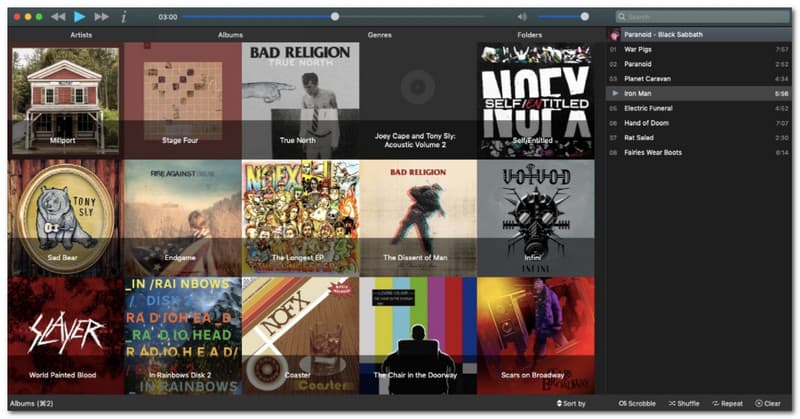
Task: Click the playing arrow icon beside Iron Man
Action: [x=615, y=93]
